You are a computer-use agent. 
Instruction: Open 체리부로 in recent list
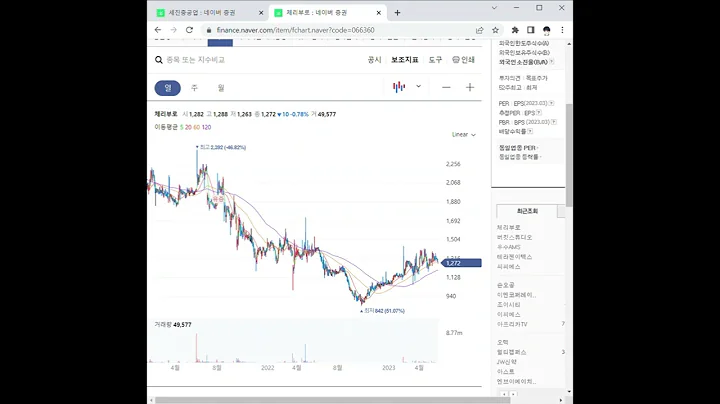tap(509, 227)
